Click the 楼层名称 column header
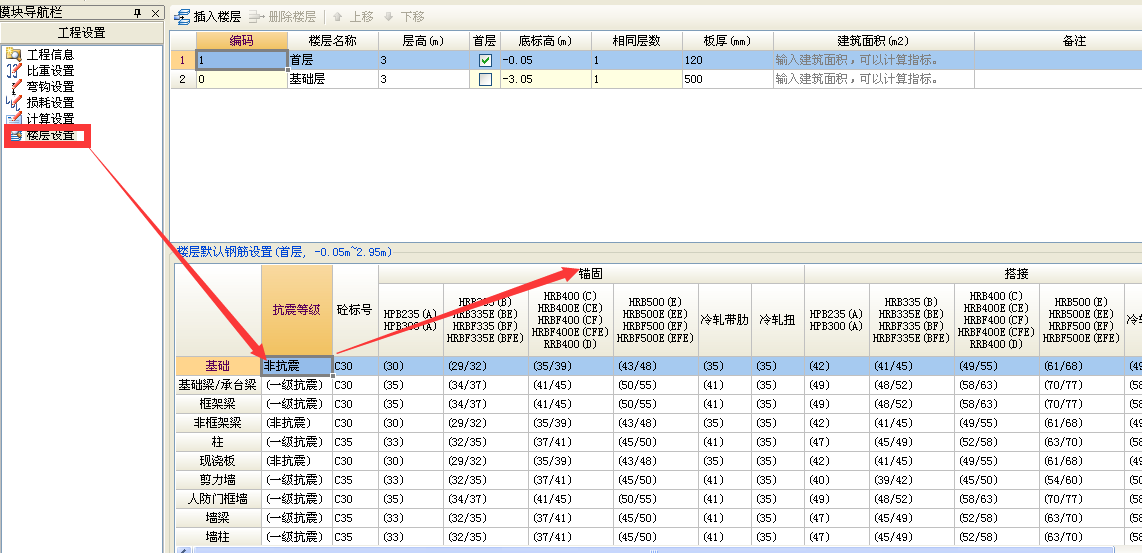Image resolution: width=1142 pixels, height=553 pixels. click(333, 41)
